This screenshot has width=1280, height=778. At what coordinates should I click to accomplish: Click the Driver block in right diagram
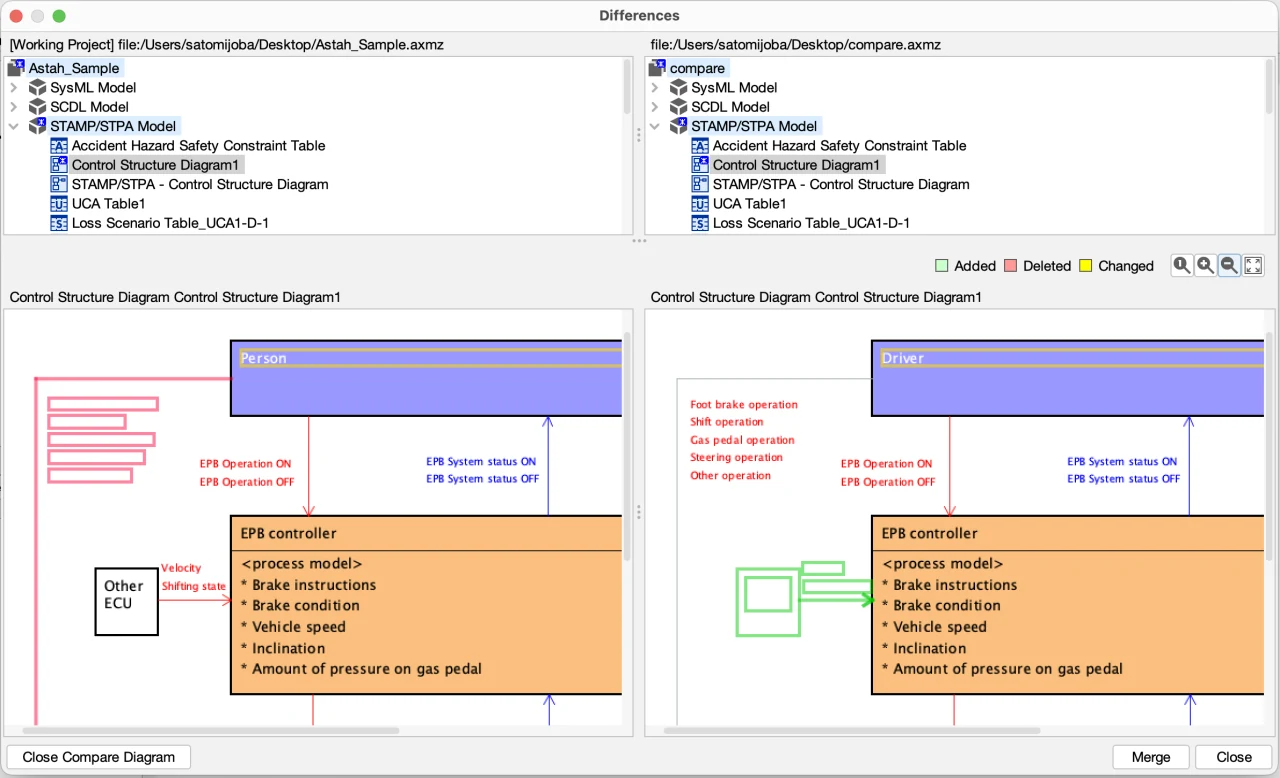[1067, 377]
